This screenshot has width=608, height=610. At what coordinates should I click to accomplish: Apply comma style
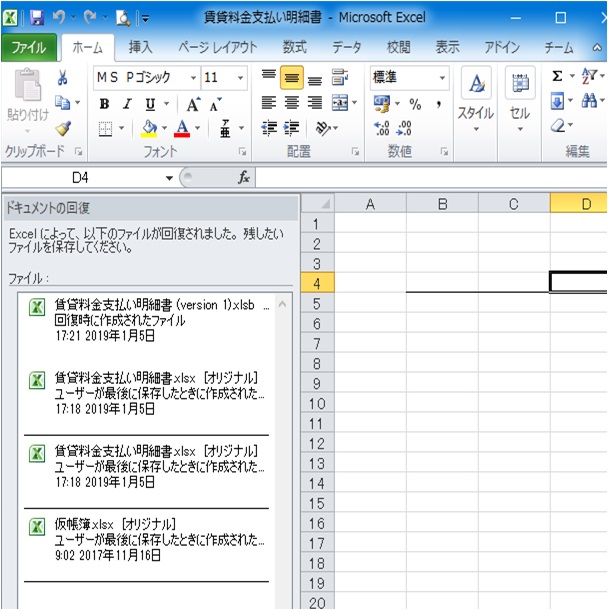[439, 104]
